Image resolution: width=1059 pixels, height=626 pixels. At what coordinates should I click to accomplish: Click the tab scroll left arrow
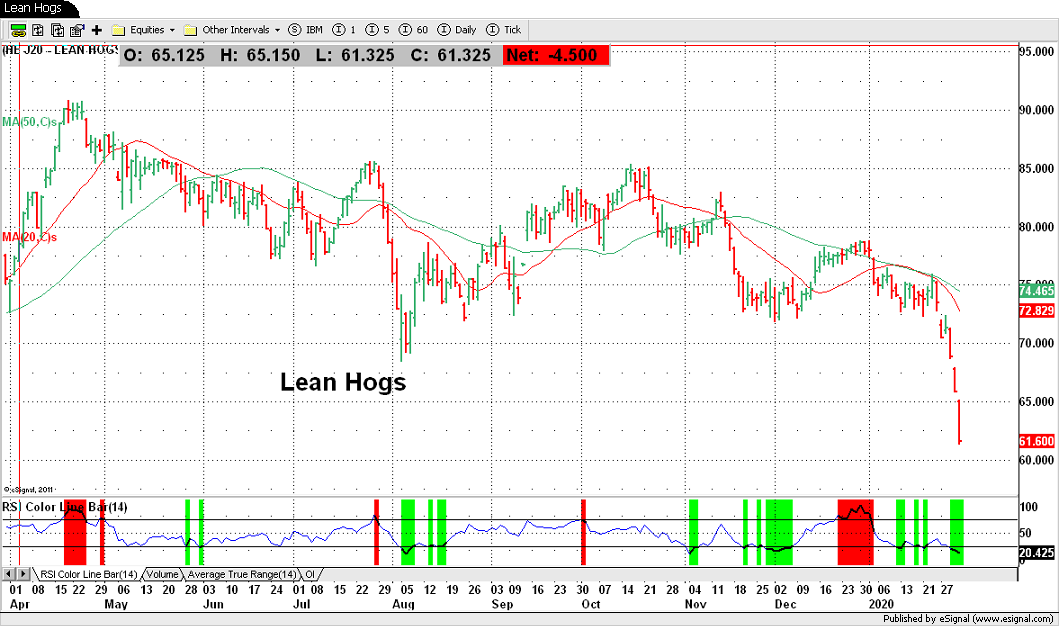click(9, 574)
